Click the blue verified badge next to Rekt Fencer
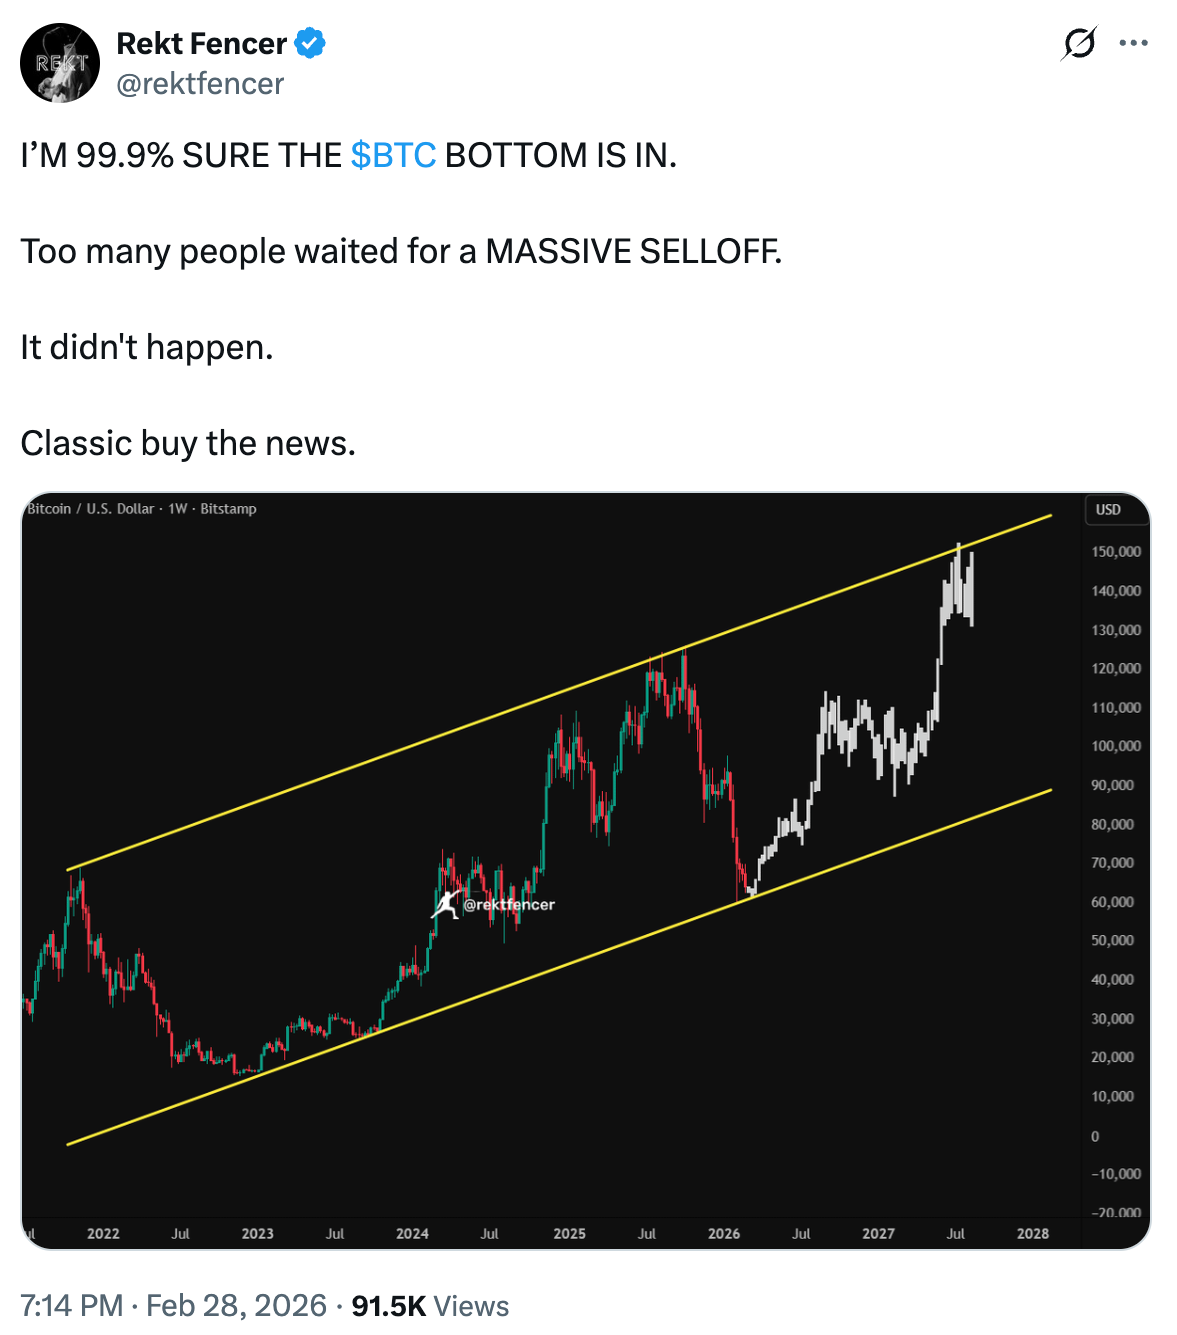 311,42
